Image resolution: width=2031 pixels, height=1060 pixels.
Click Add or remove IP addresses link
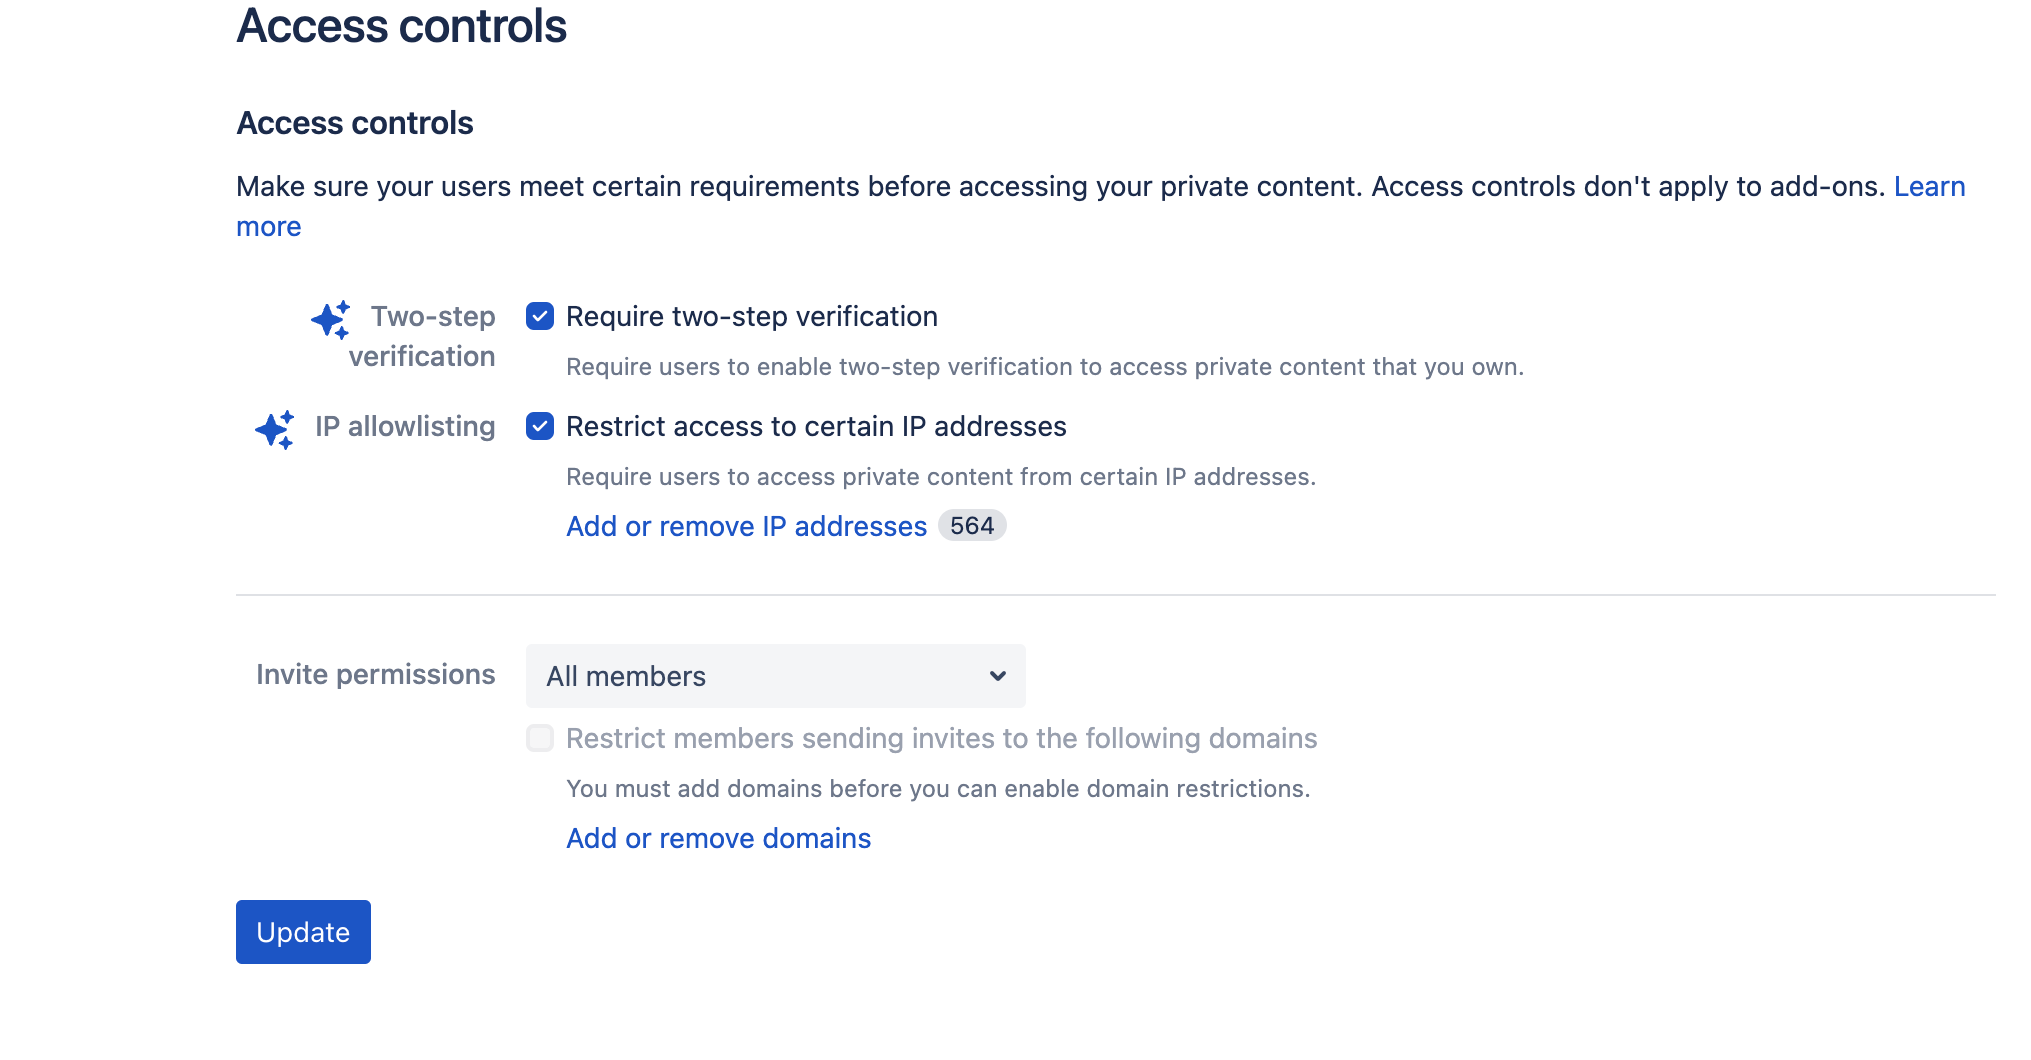746,527
